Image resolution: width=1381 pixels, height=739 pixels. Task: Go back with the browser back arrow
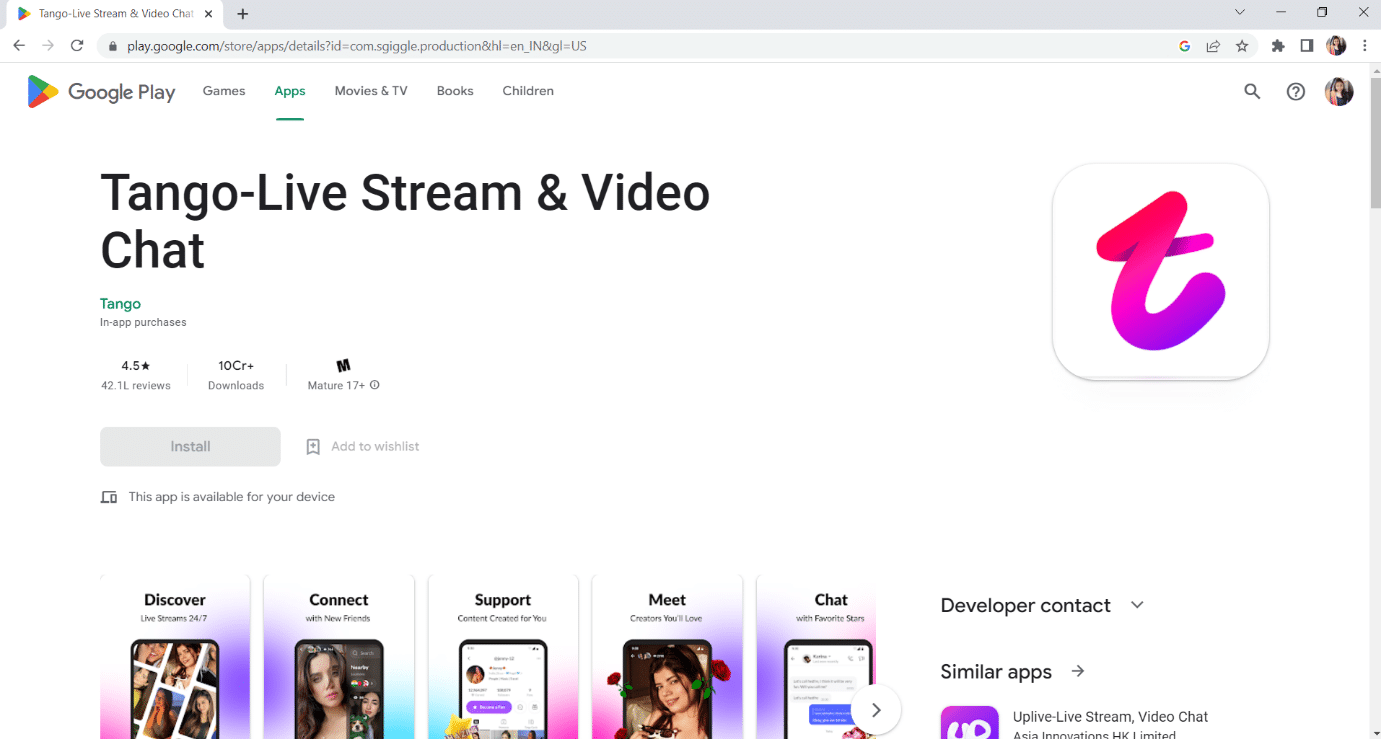click(19, 46)
